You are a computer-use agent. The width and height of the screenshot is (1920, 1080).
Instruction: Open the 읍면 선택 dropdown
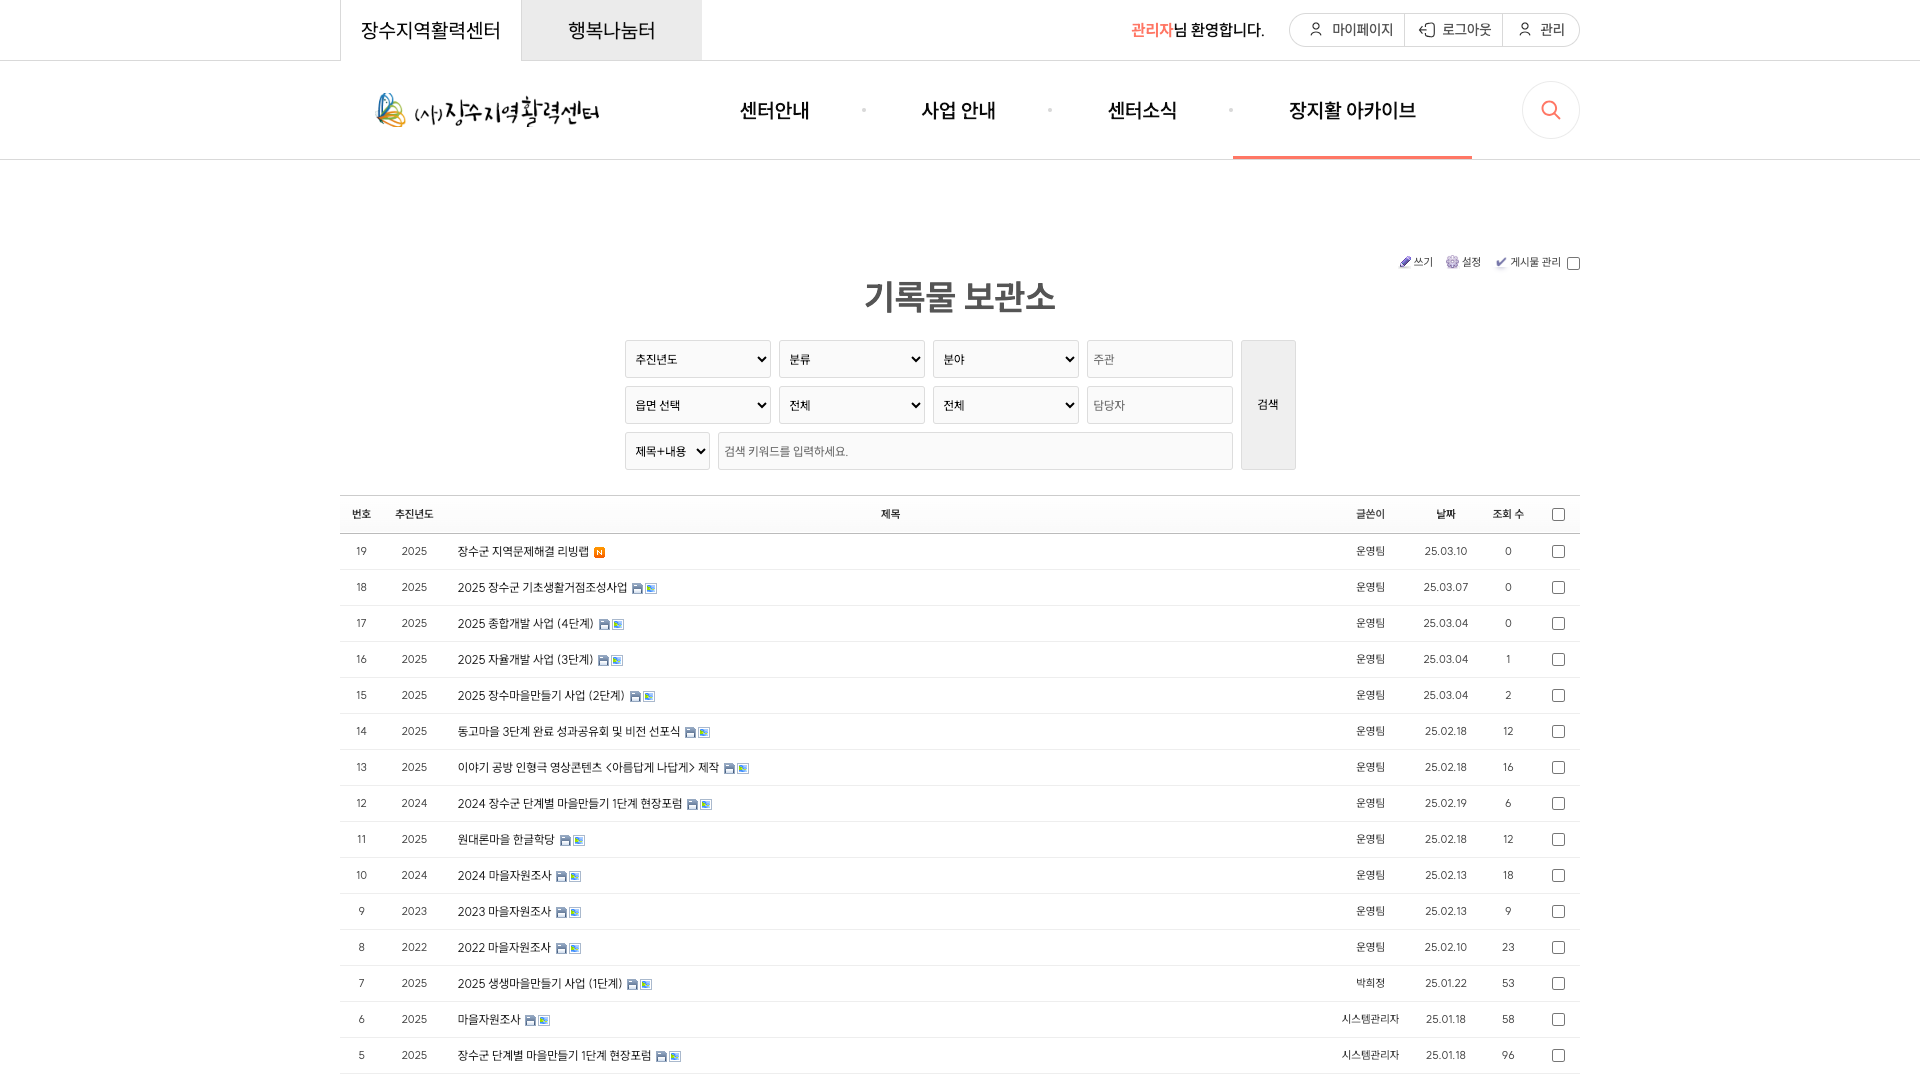coord(698,405)
